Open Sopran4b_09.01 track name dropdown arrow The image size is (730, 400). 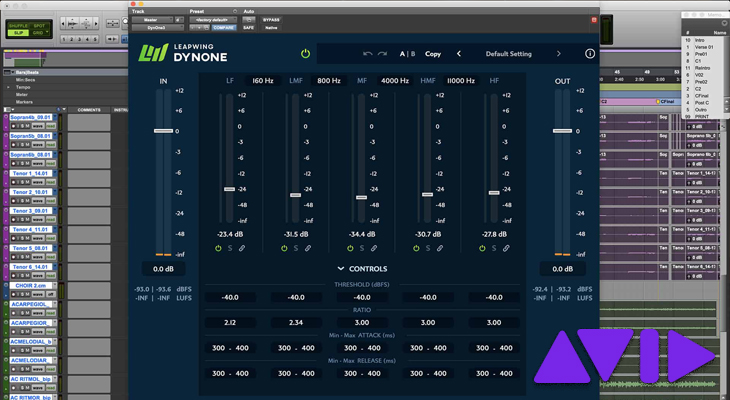54,117
